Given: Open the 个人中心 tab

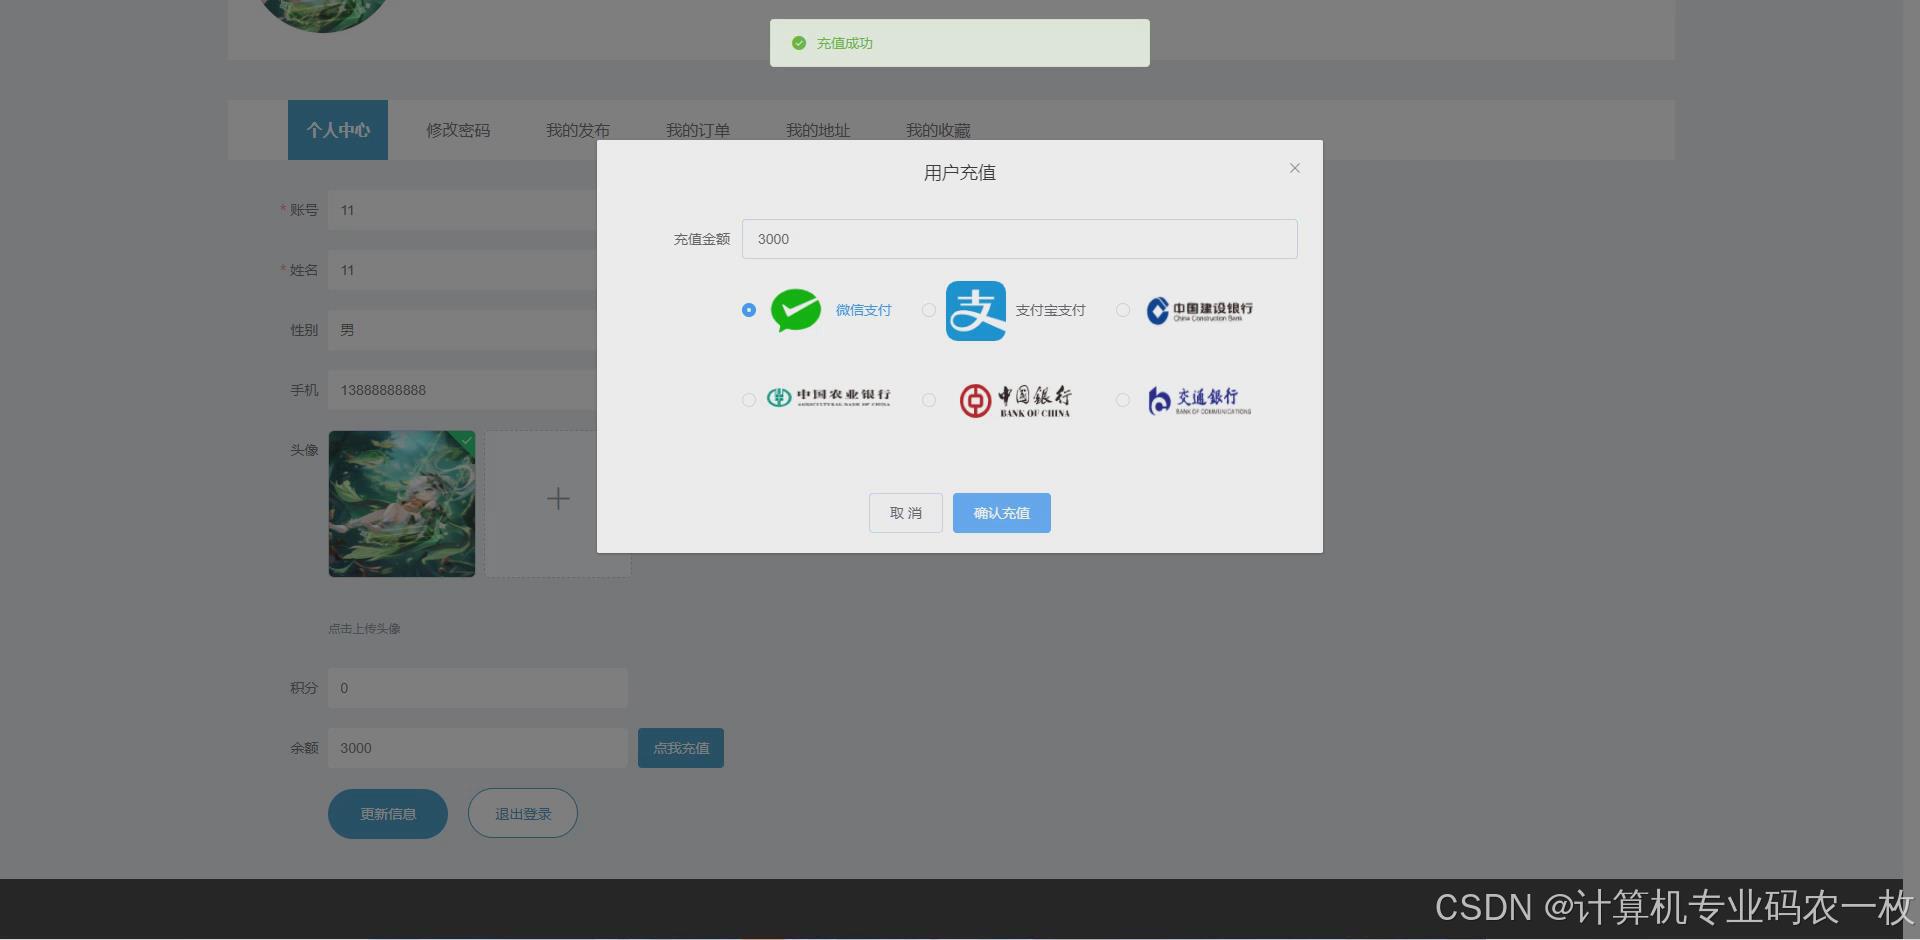Looking at the screenshot, I should point(338,130).
